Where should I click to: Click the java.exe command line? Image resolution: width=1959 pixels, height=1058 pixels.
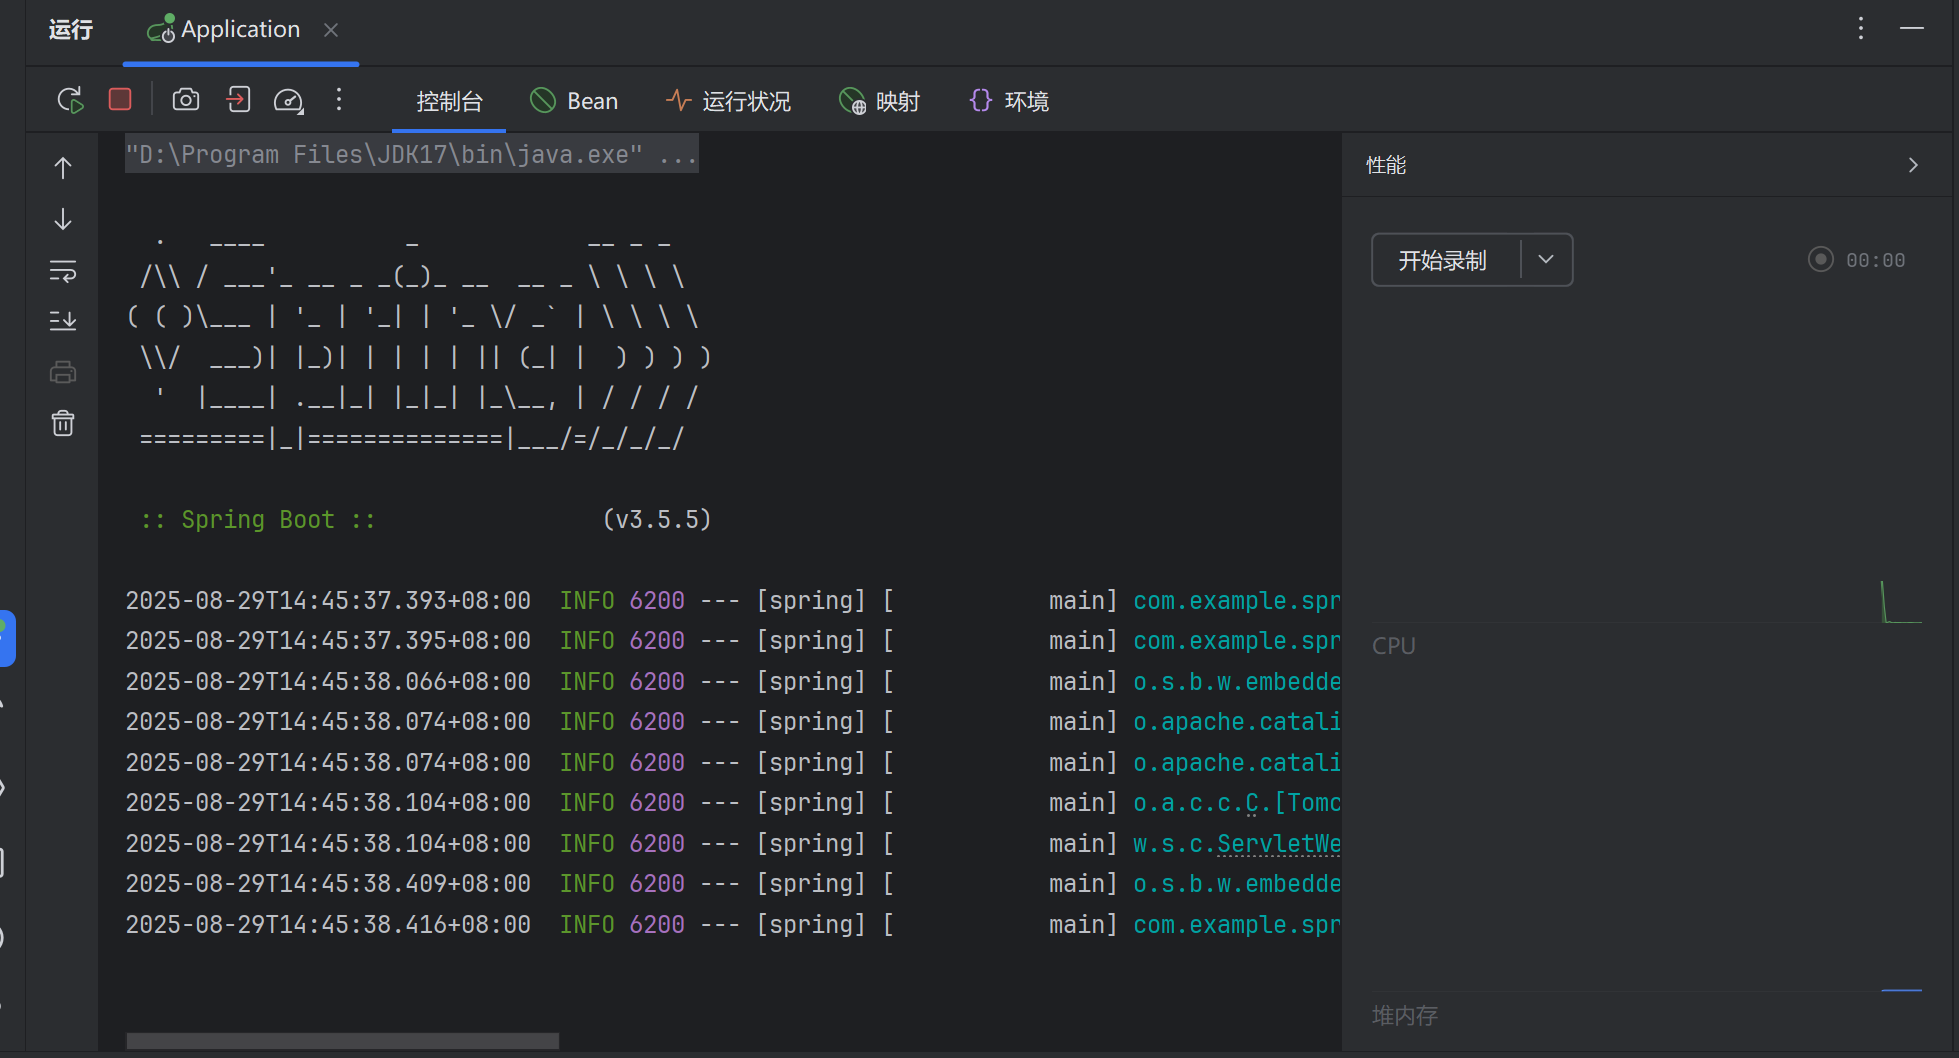pos(411,154)
